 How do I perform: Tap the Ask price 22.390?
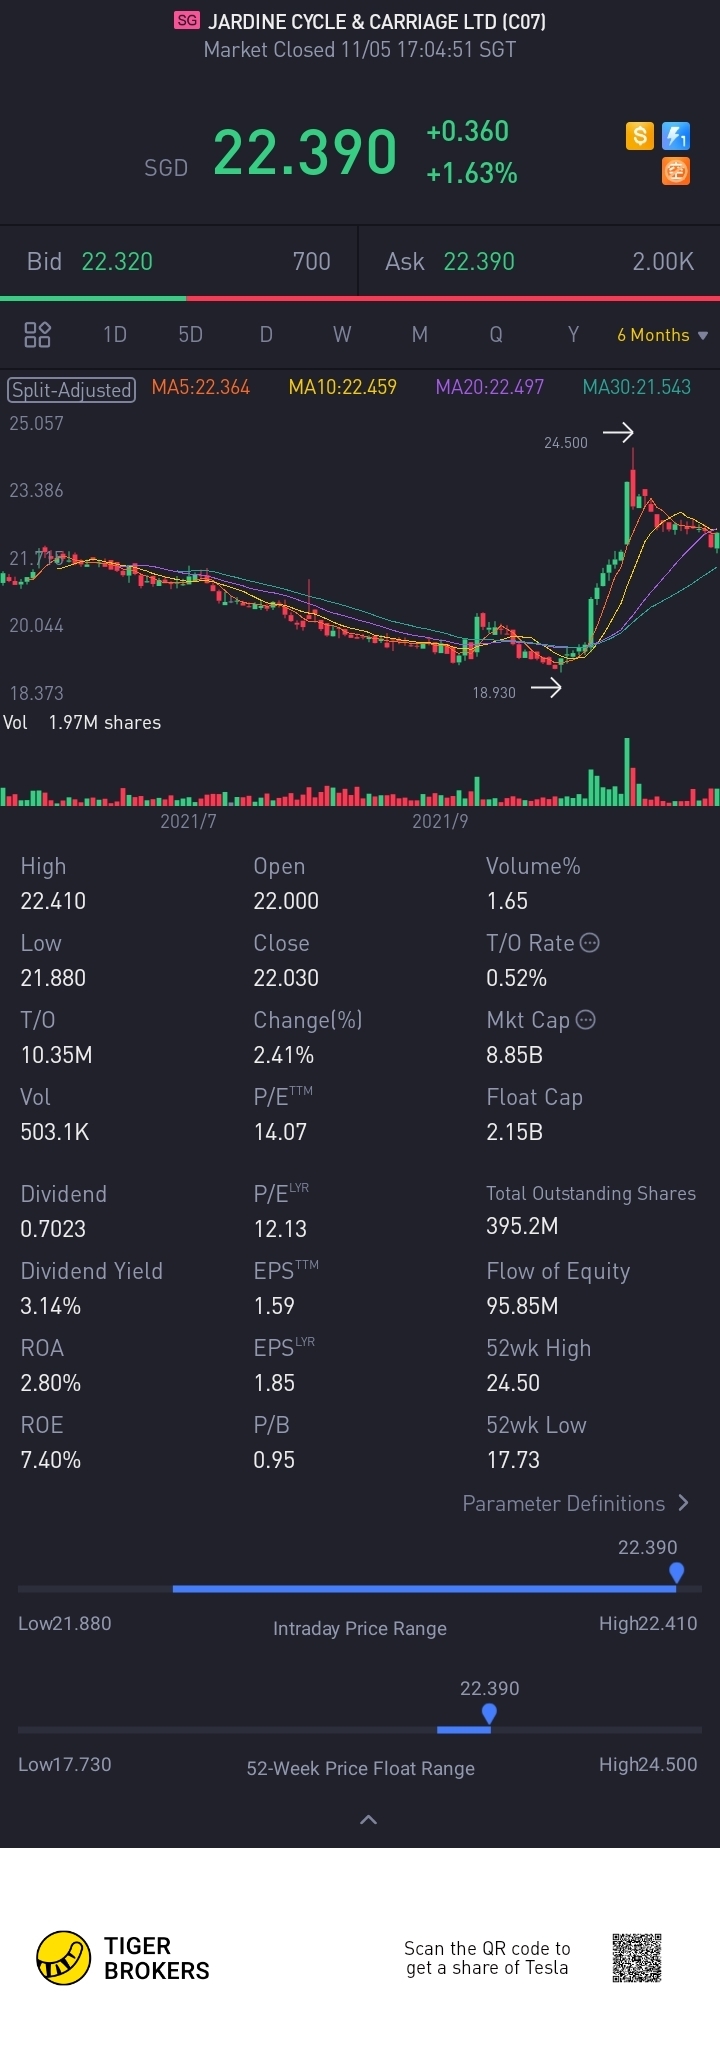[479, 261]
